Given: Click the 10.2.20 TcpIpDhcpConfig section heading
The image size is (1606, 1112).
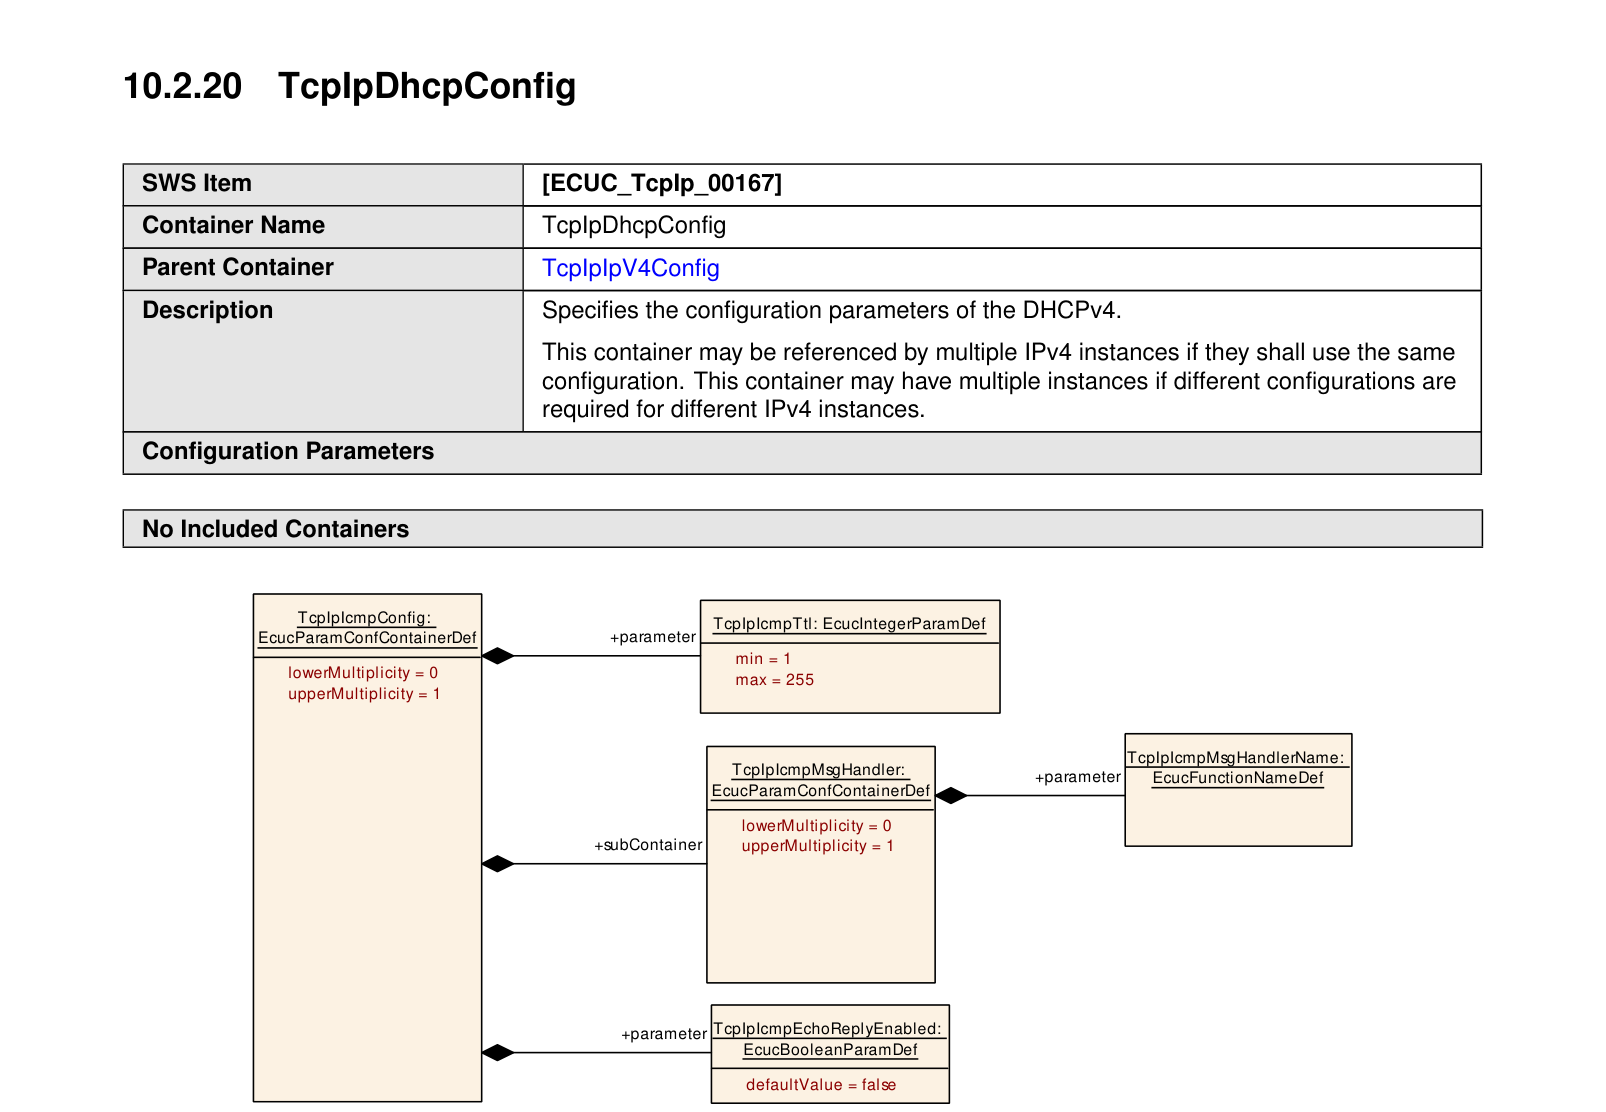Looking at the screenshot, I should point(349,86).
